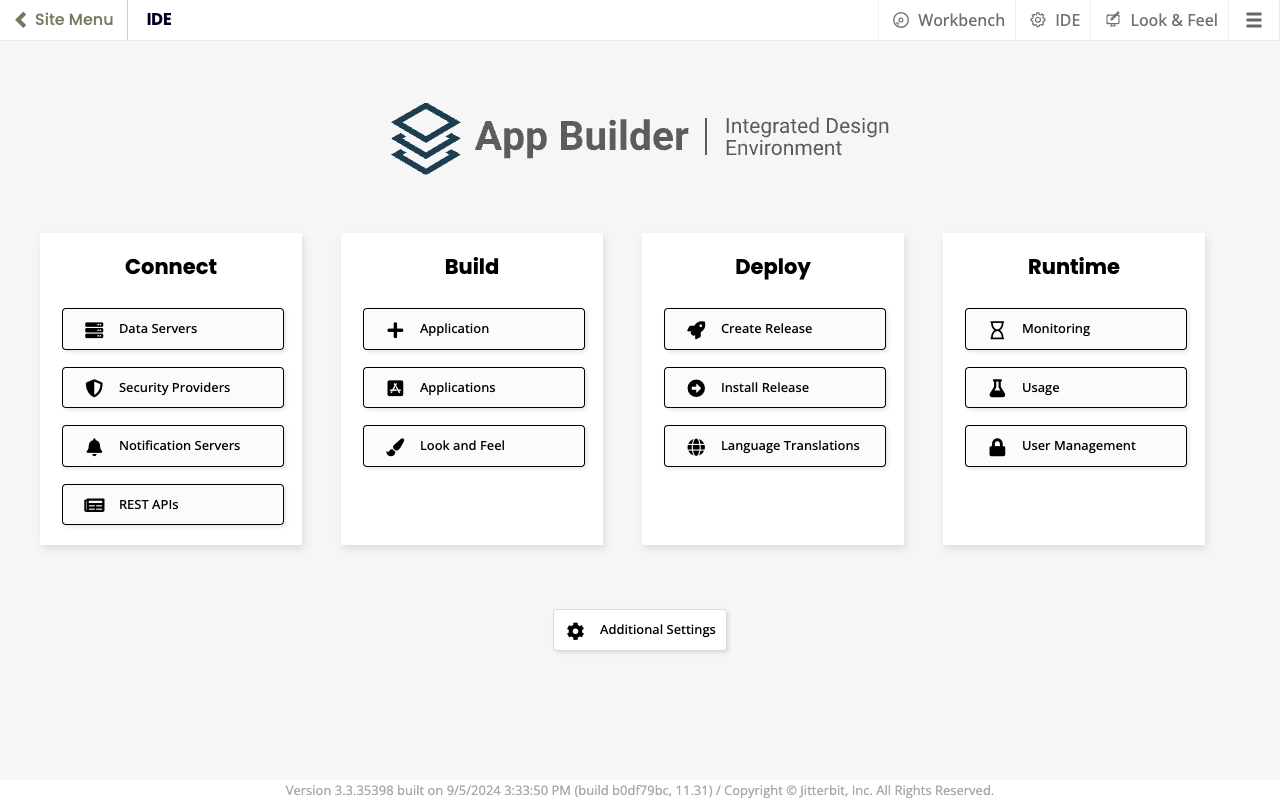The width and height of the screenshot is (1280, 800).
Task: Open Language Translations
Action: click(x=775, y=446)
